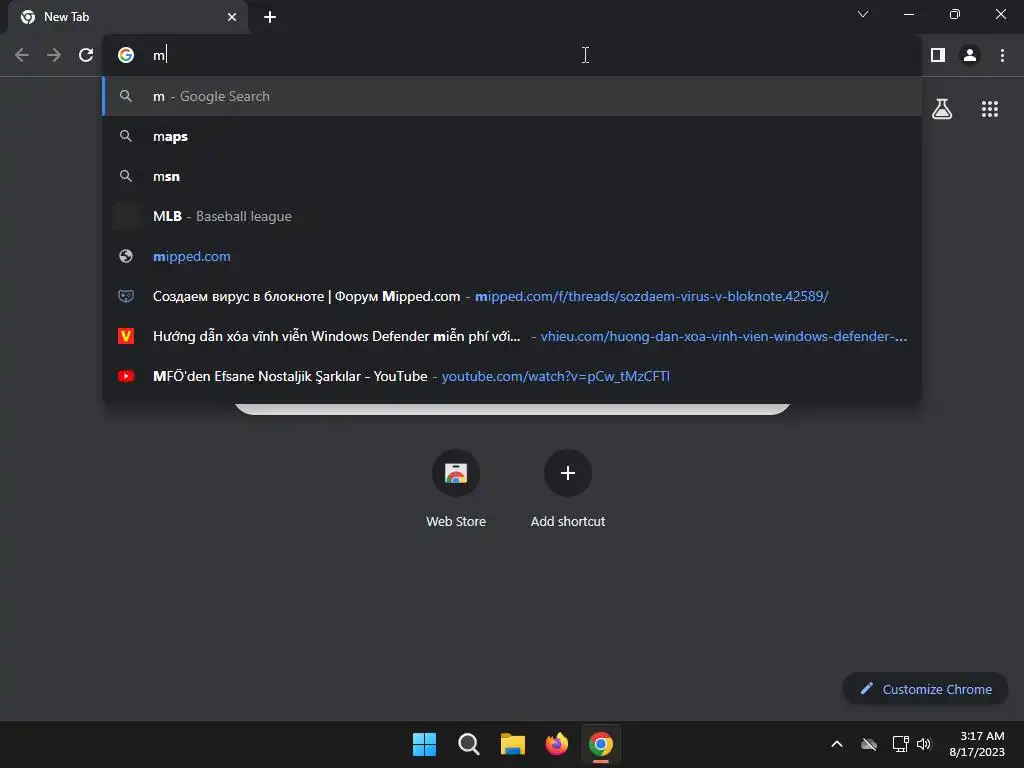The width and height of the screenshot is (1024, 768).
Task: Click the back navigation arrow
Action: pos(22,55)
